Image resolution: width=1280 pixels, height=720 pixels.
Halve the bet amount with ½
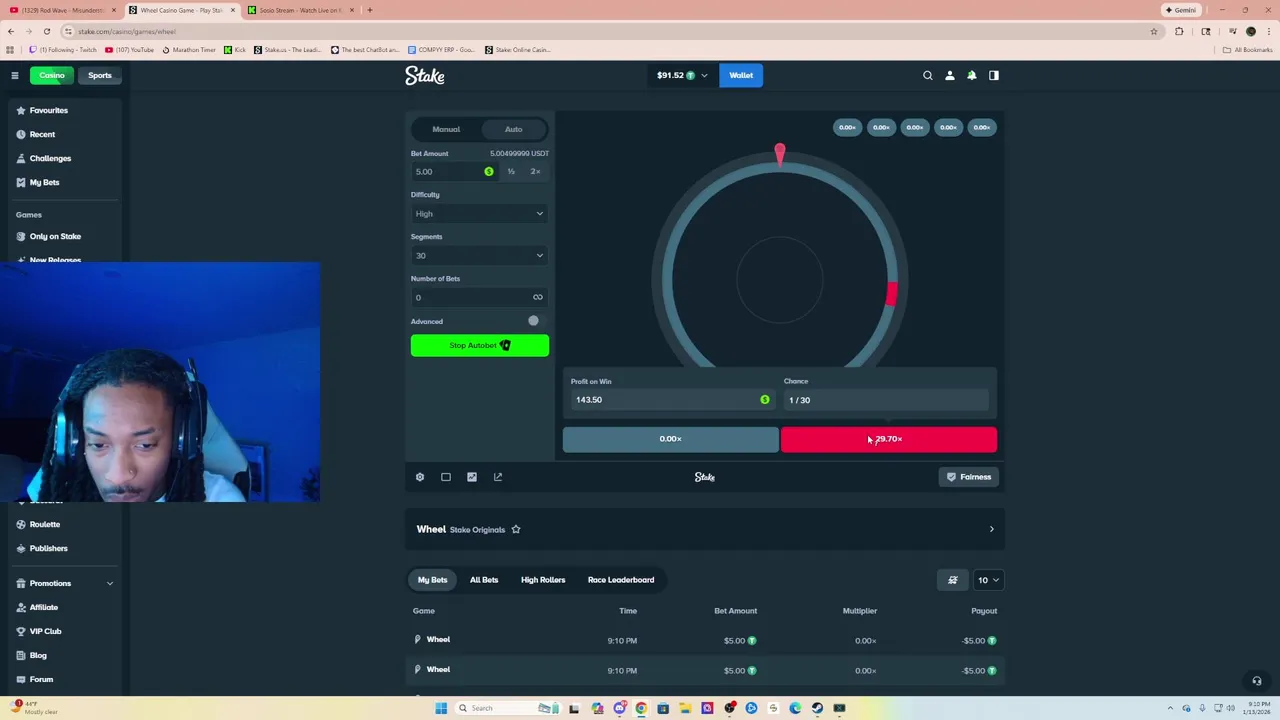coord(511,171)
